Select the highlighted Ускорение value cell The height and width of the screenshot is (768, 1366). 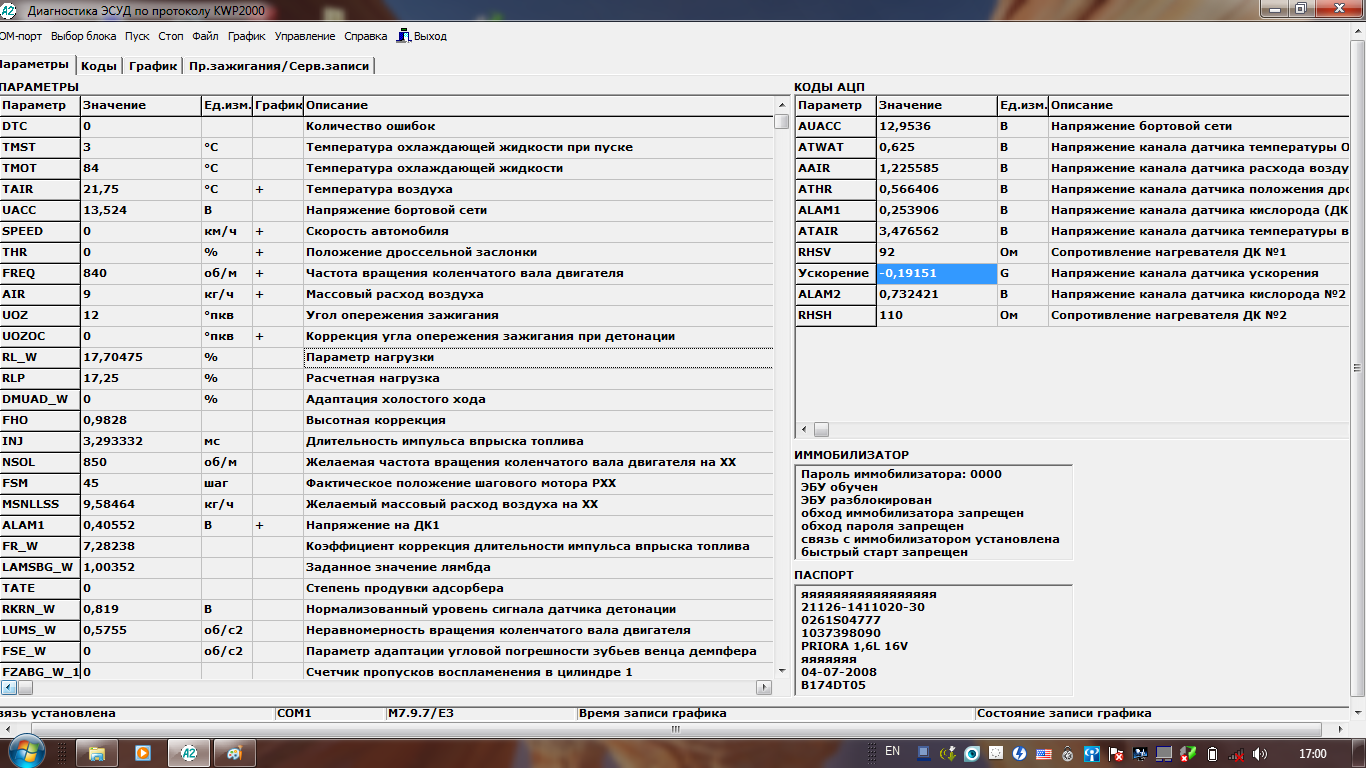tap(937, 273)
